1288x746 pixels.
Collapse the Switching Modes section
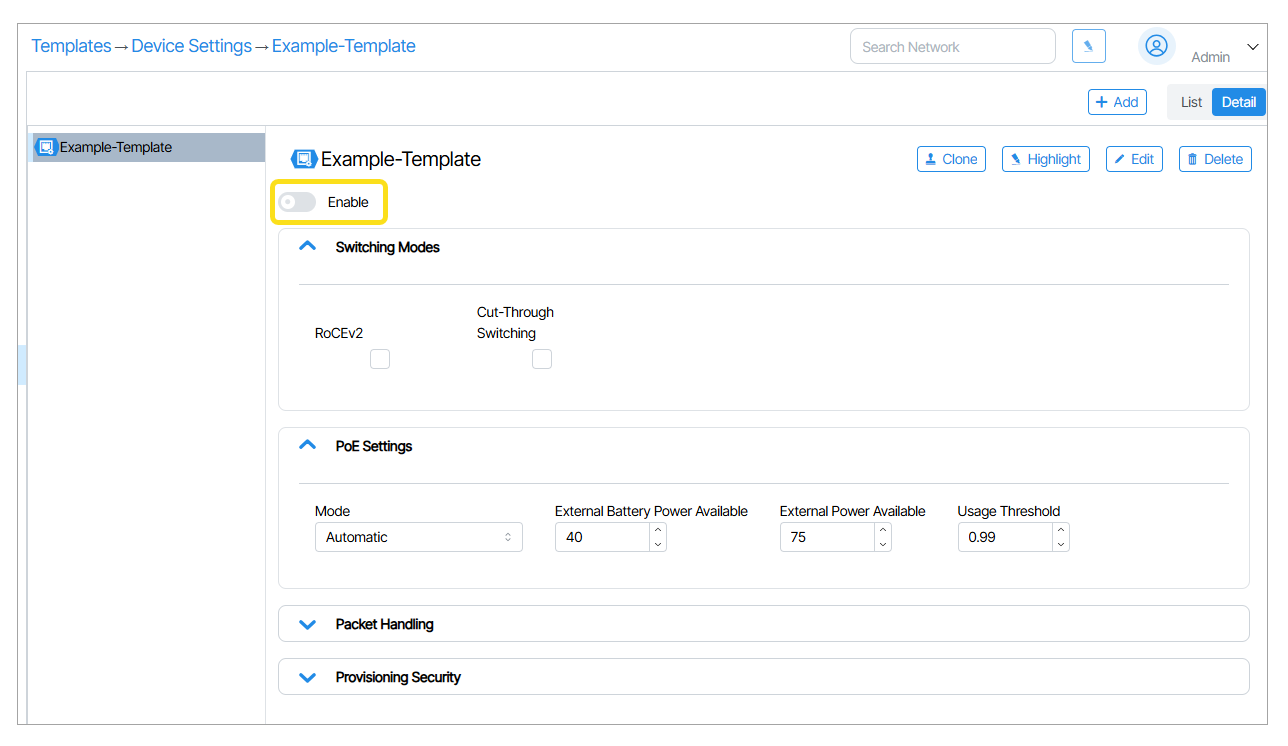tap(308, 247)
